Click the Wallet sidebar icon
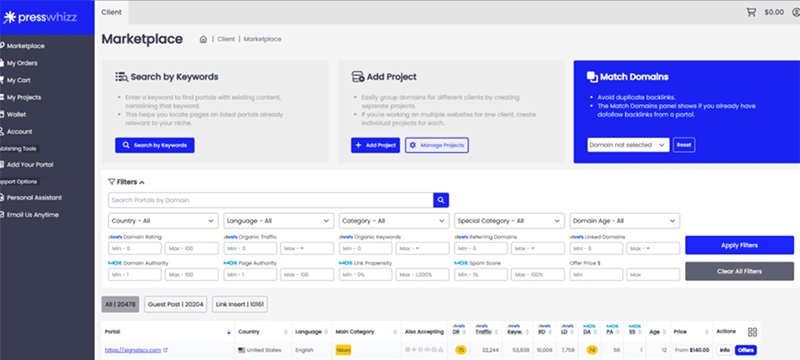 (x=3, y=115)
